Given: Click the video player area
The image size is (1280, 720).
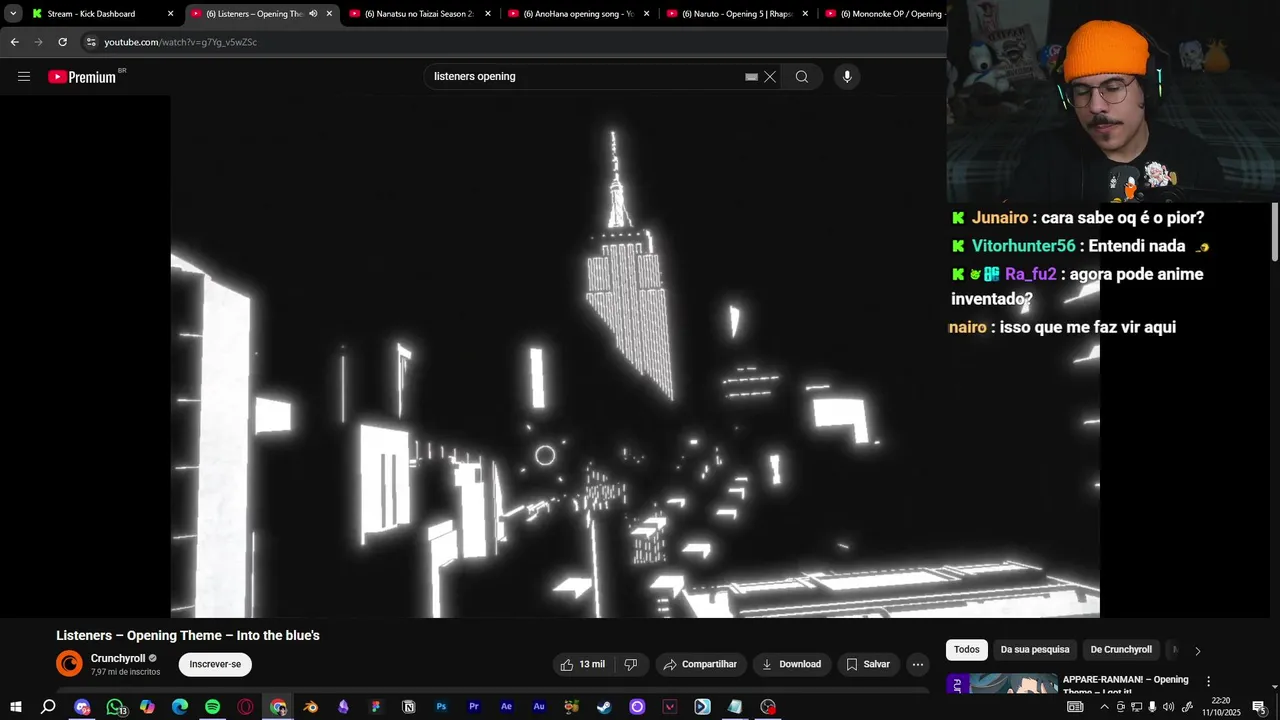Looking at the screenshot, I should tap(635, 357).
